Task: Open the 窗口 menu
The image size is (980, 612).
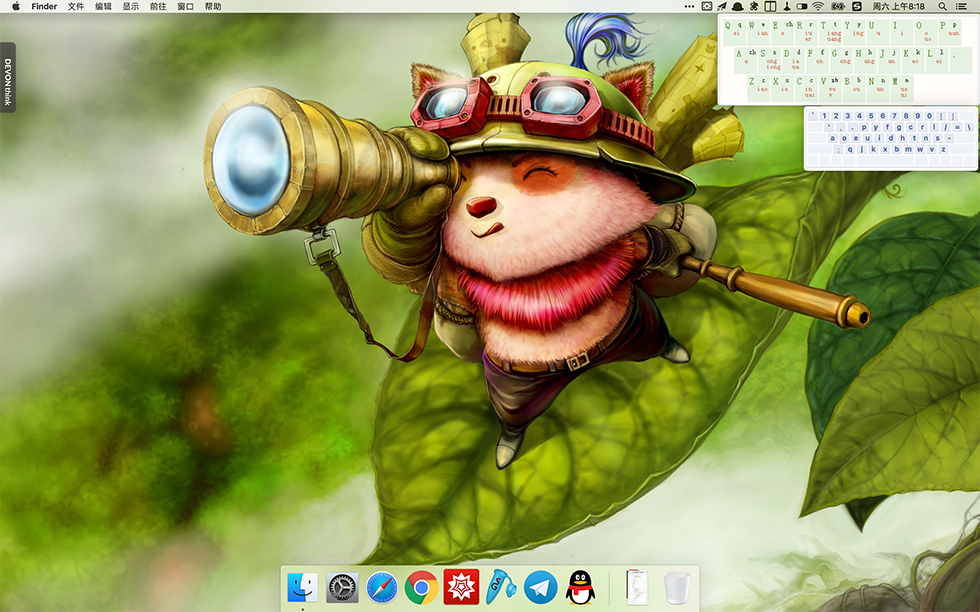Action: [x=186, y=6]
